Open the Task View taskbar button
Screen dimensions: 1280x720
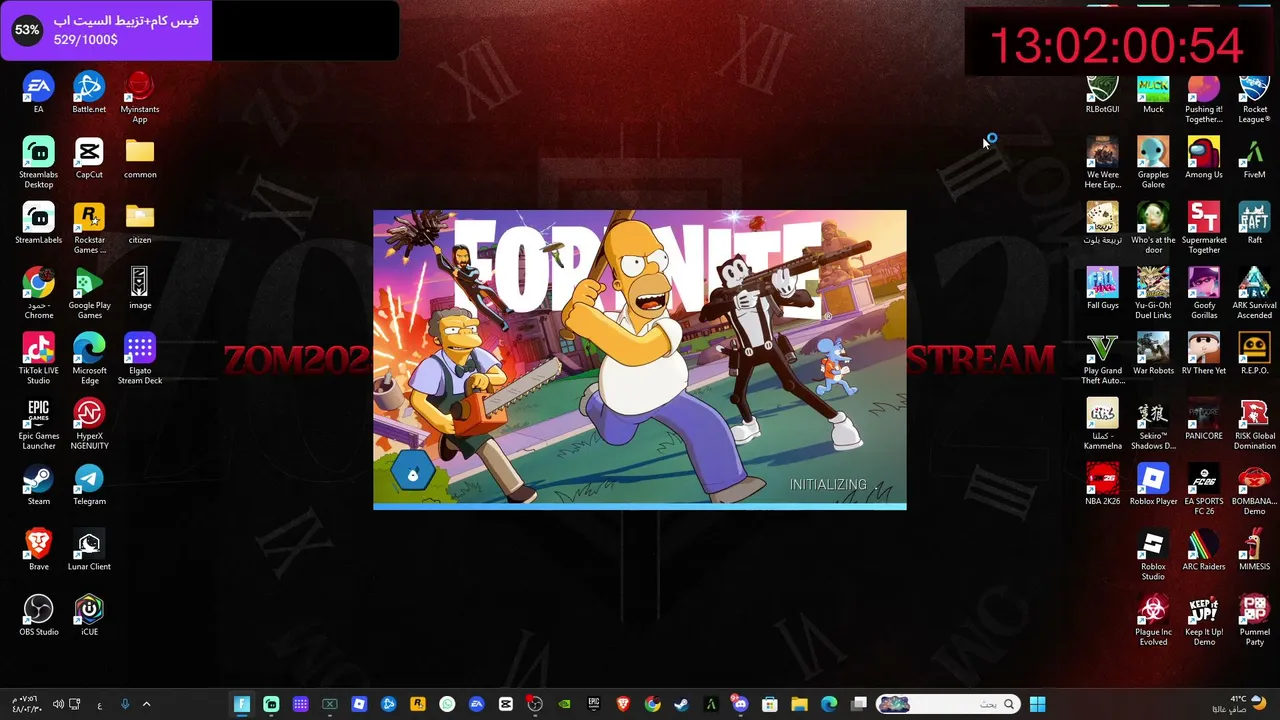point(858,704)
